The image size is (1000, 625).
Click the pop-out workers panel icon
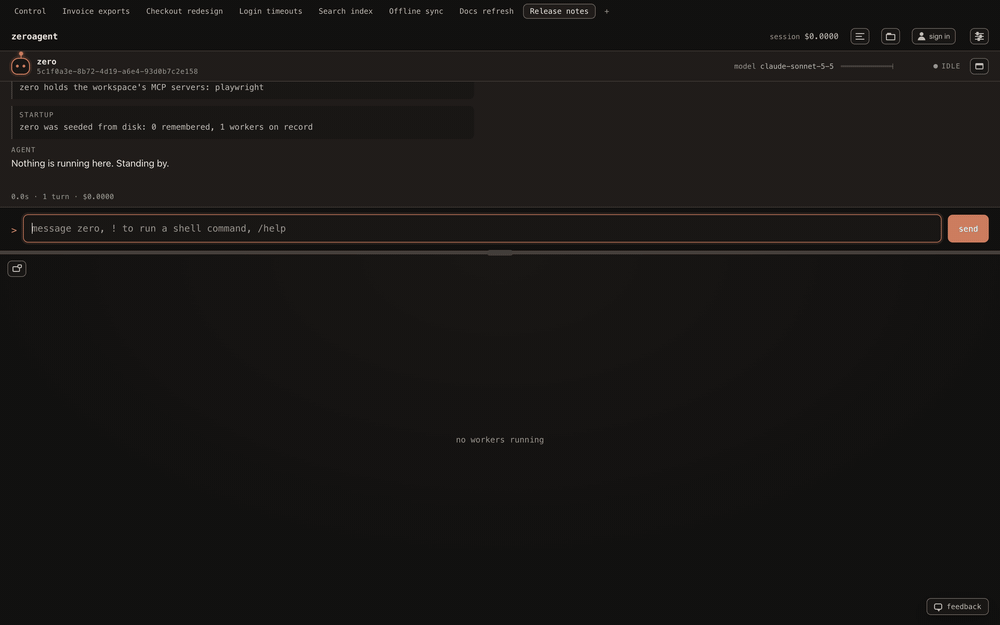(x=17, y=268)
